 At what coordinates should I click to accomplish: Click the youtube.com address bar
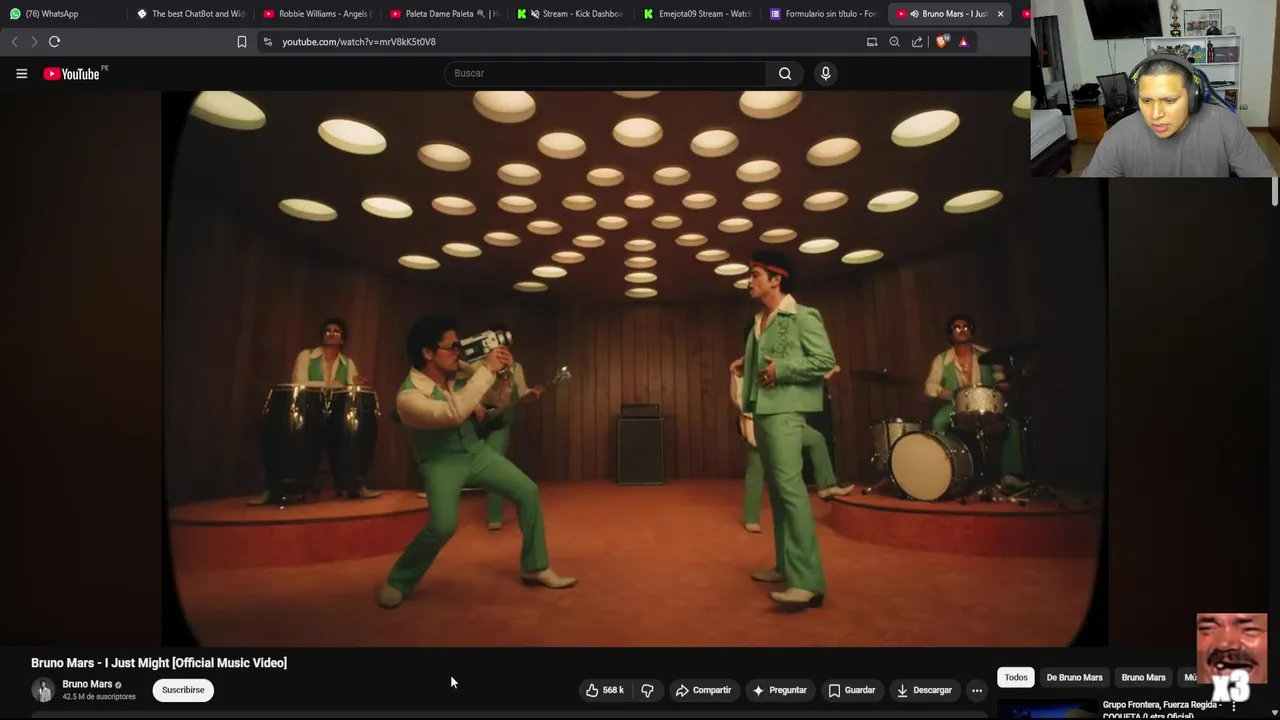560,42
